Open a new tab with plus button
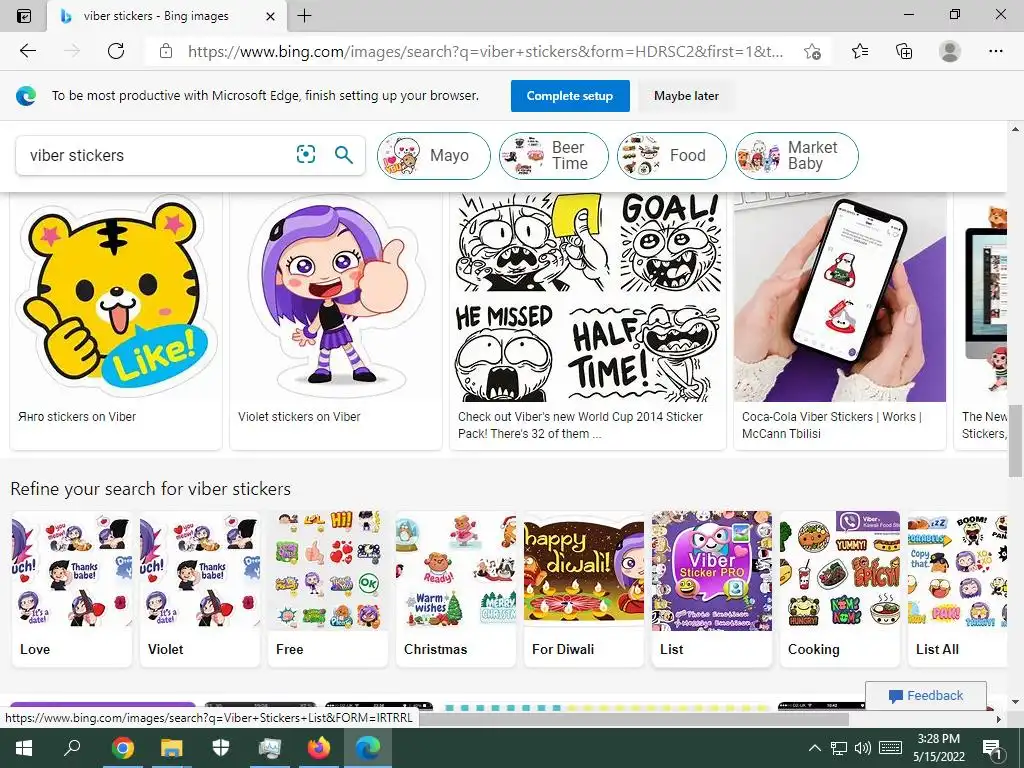Screen dimensions: 1024x768 coord(304,16)
